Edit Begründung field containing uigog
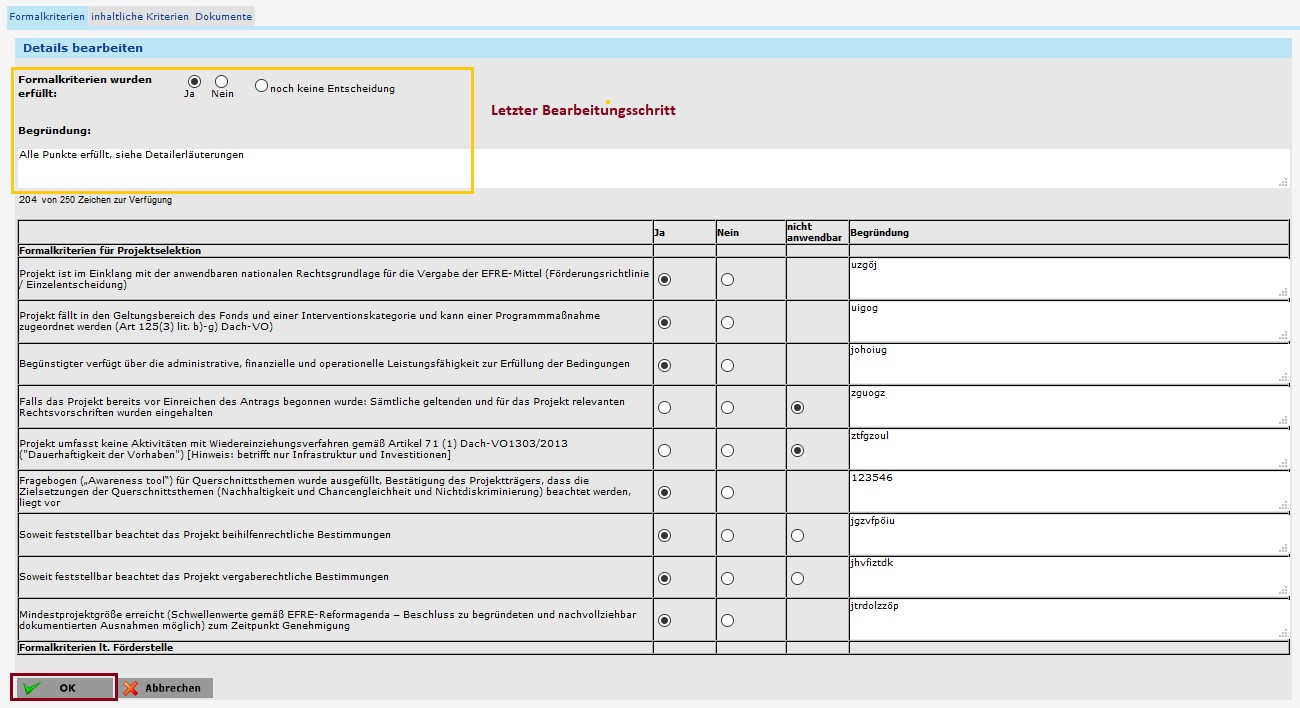 pos(1069,321)
